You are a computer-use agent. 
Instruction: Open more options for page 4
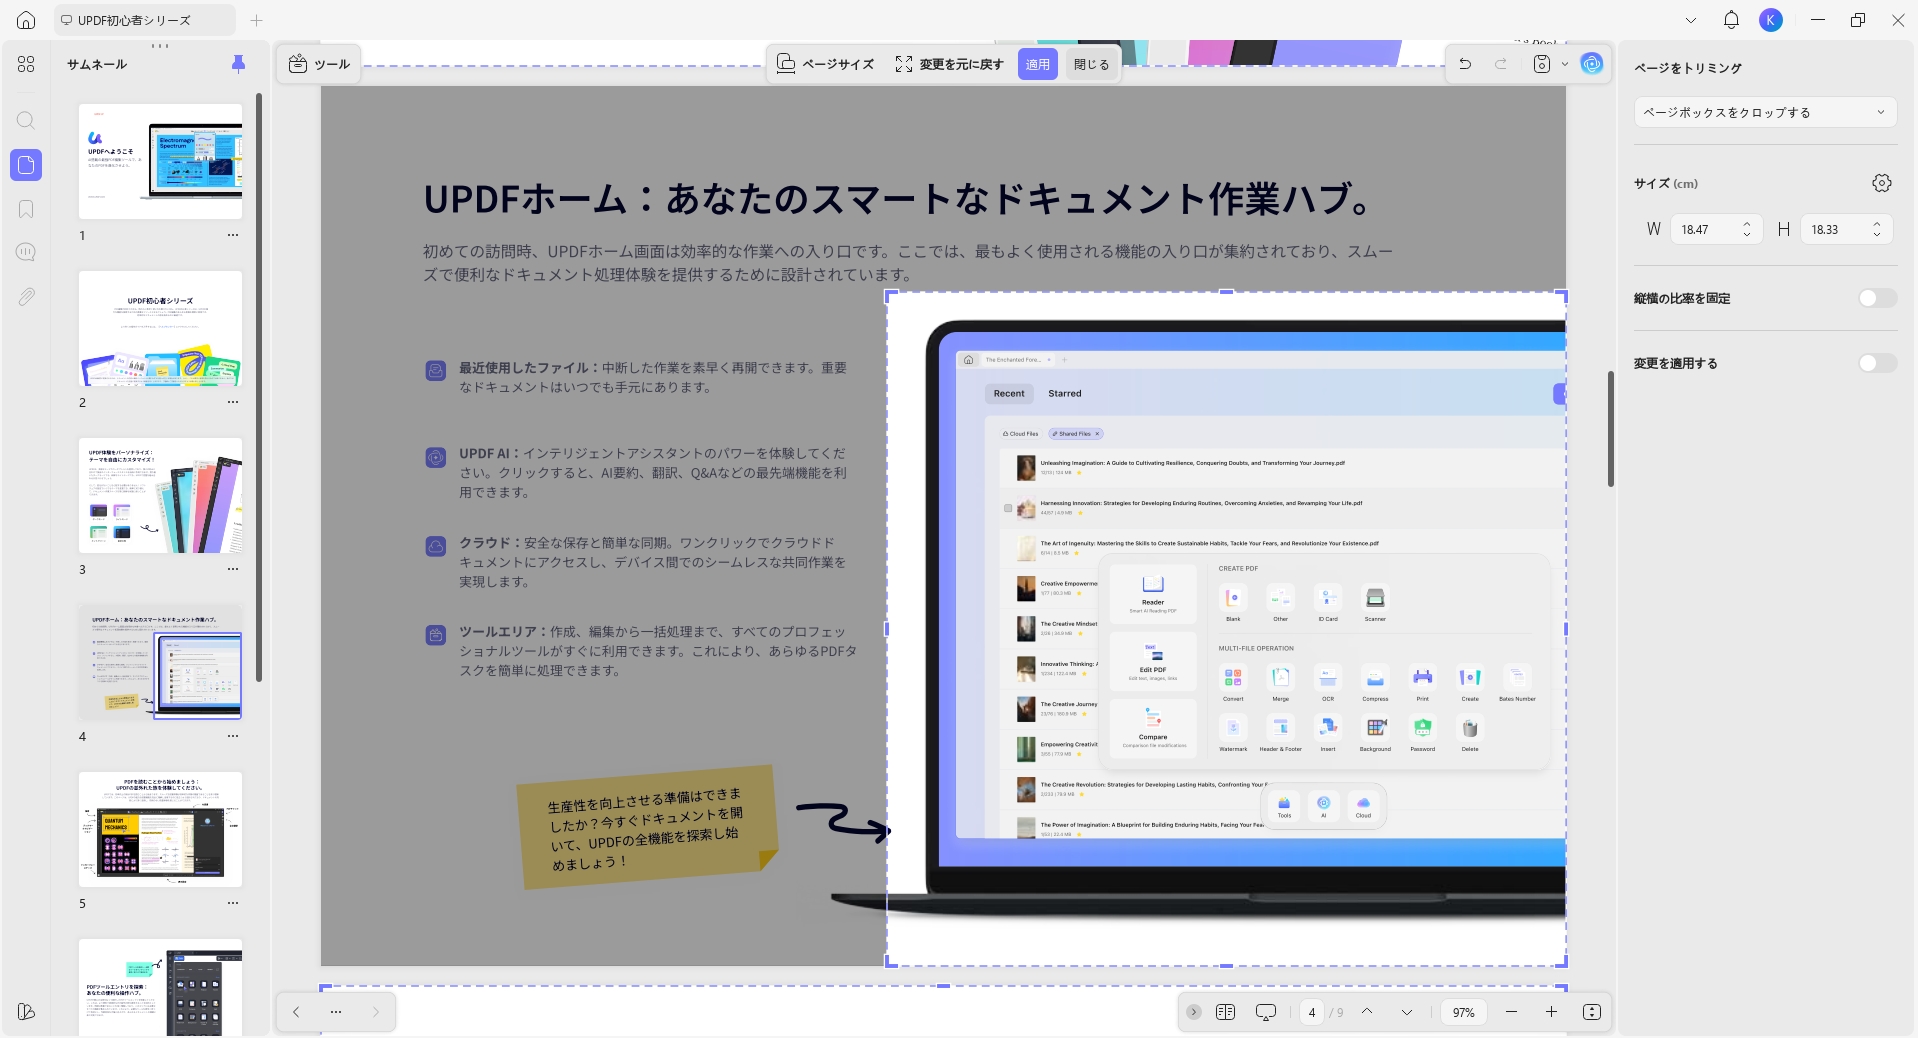233,736
